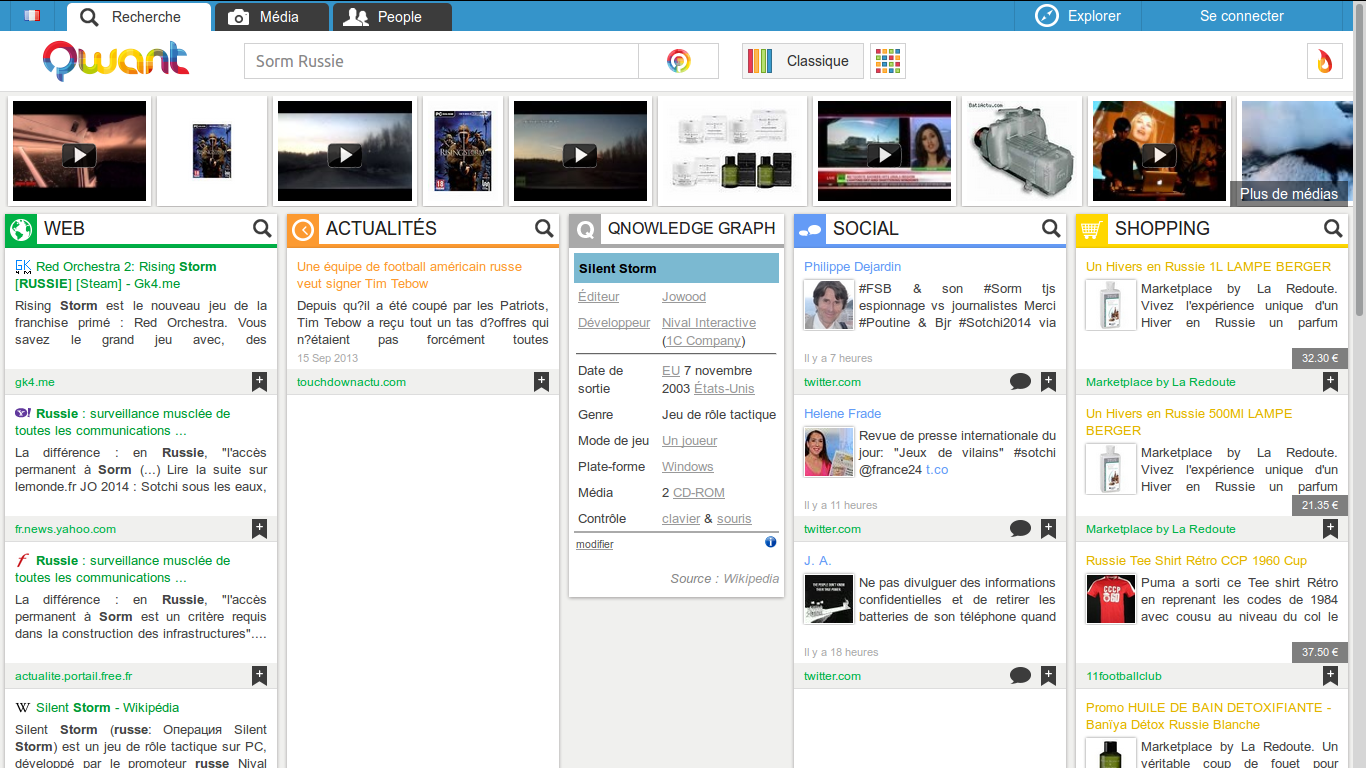1366x768 pixels.
Task: Bookmark the Philippe Dejardin tweet
Action: click(1048, 381)
